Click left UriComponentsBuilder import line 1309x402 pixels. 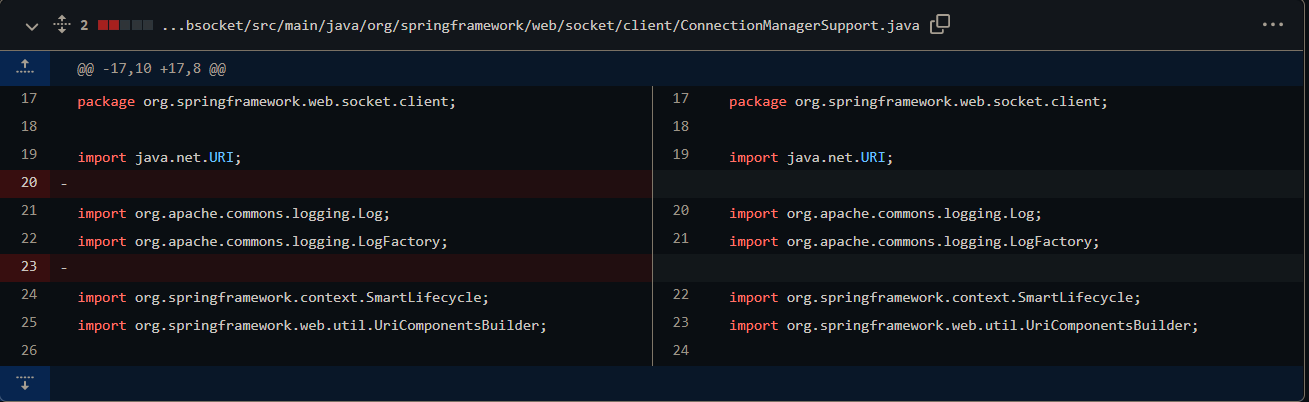point(312,325)
